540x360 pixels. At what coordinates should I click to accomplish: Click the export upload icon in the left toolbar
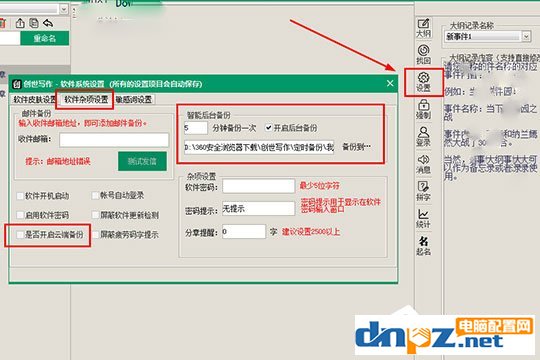tap(20, 23)
